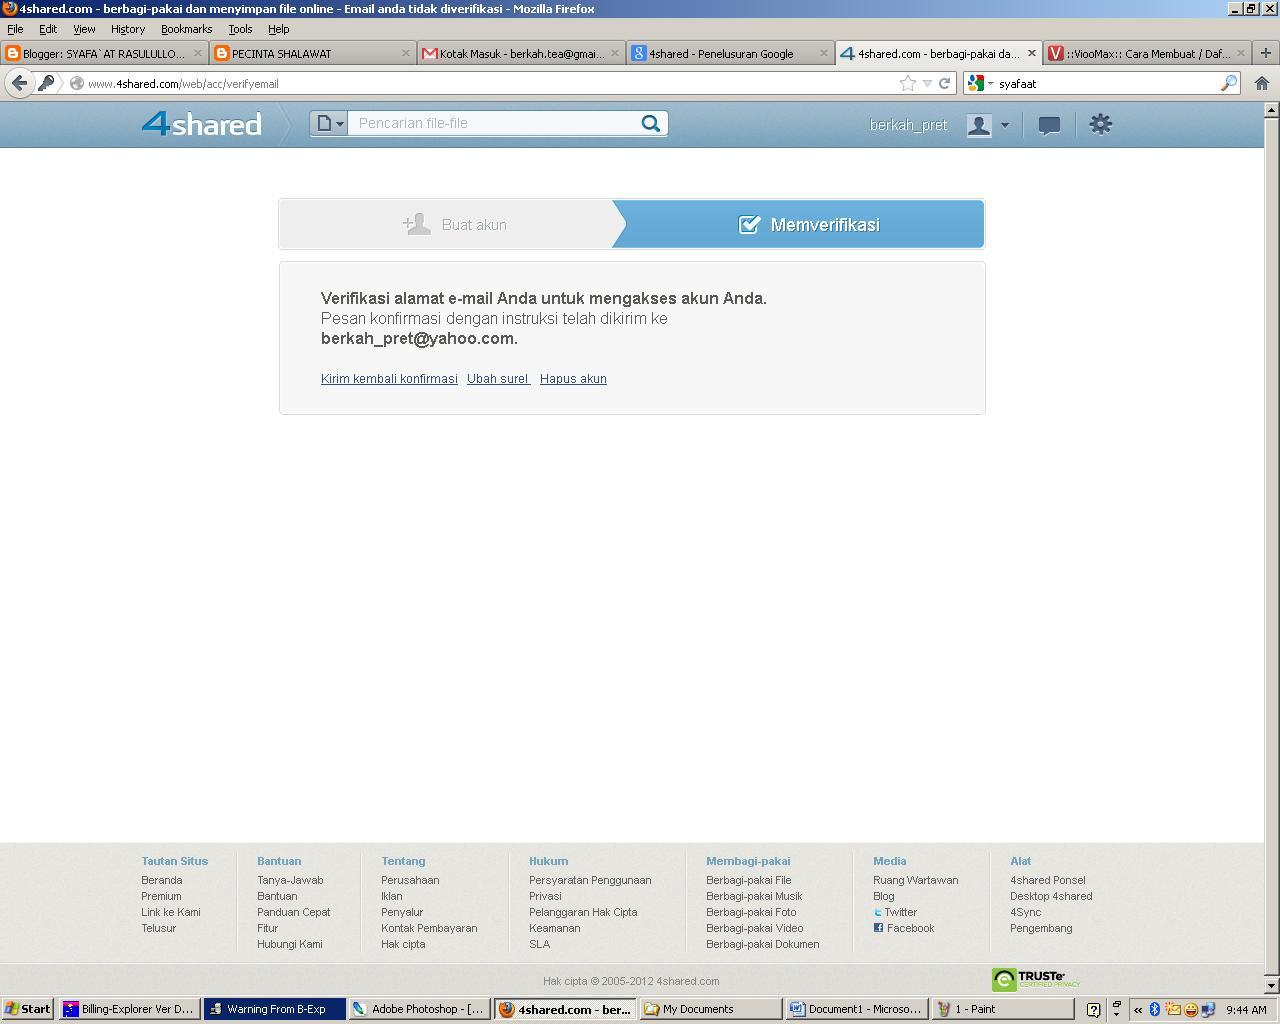Image resolution: width=1280 pixels, height=1024 pixels.
Task: Switch to Warning From B-Exp taskbar item
Action: click(x=274, y=1009)
